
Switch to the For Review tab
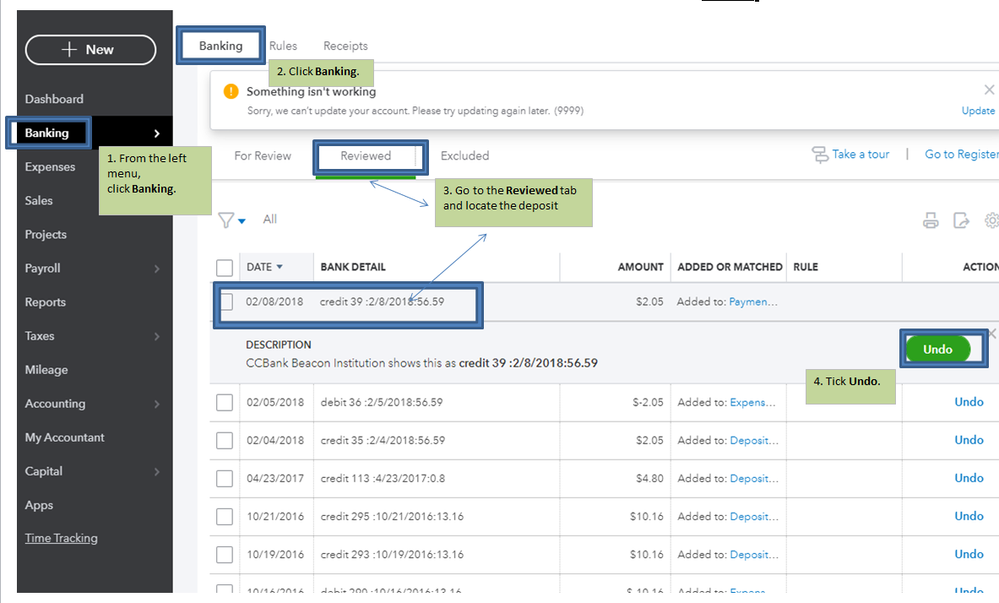262,156
